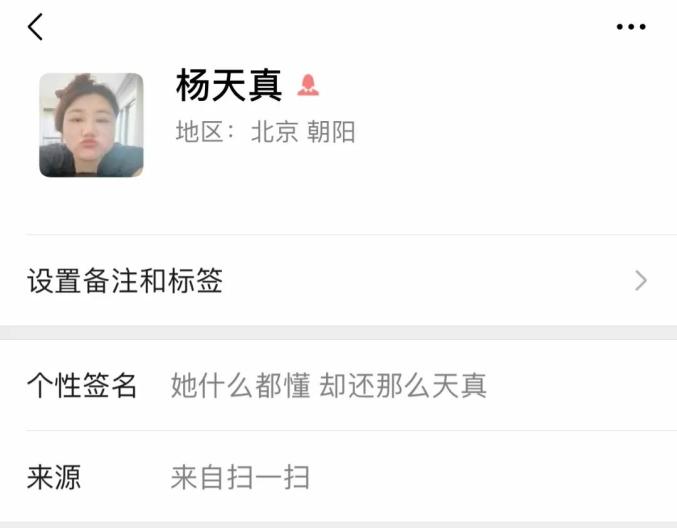
Task: Click the 扫一扫 words in source row
Action: pyautogui.click(x=268, y=477)
